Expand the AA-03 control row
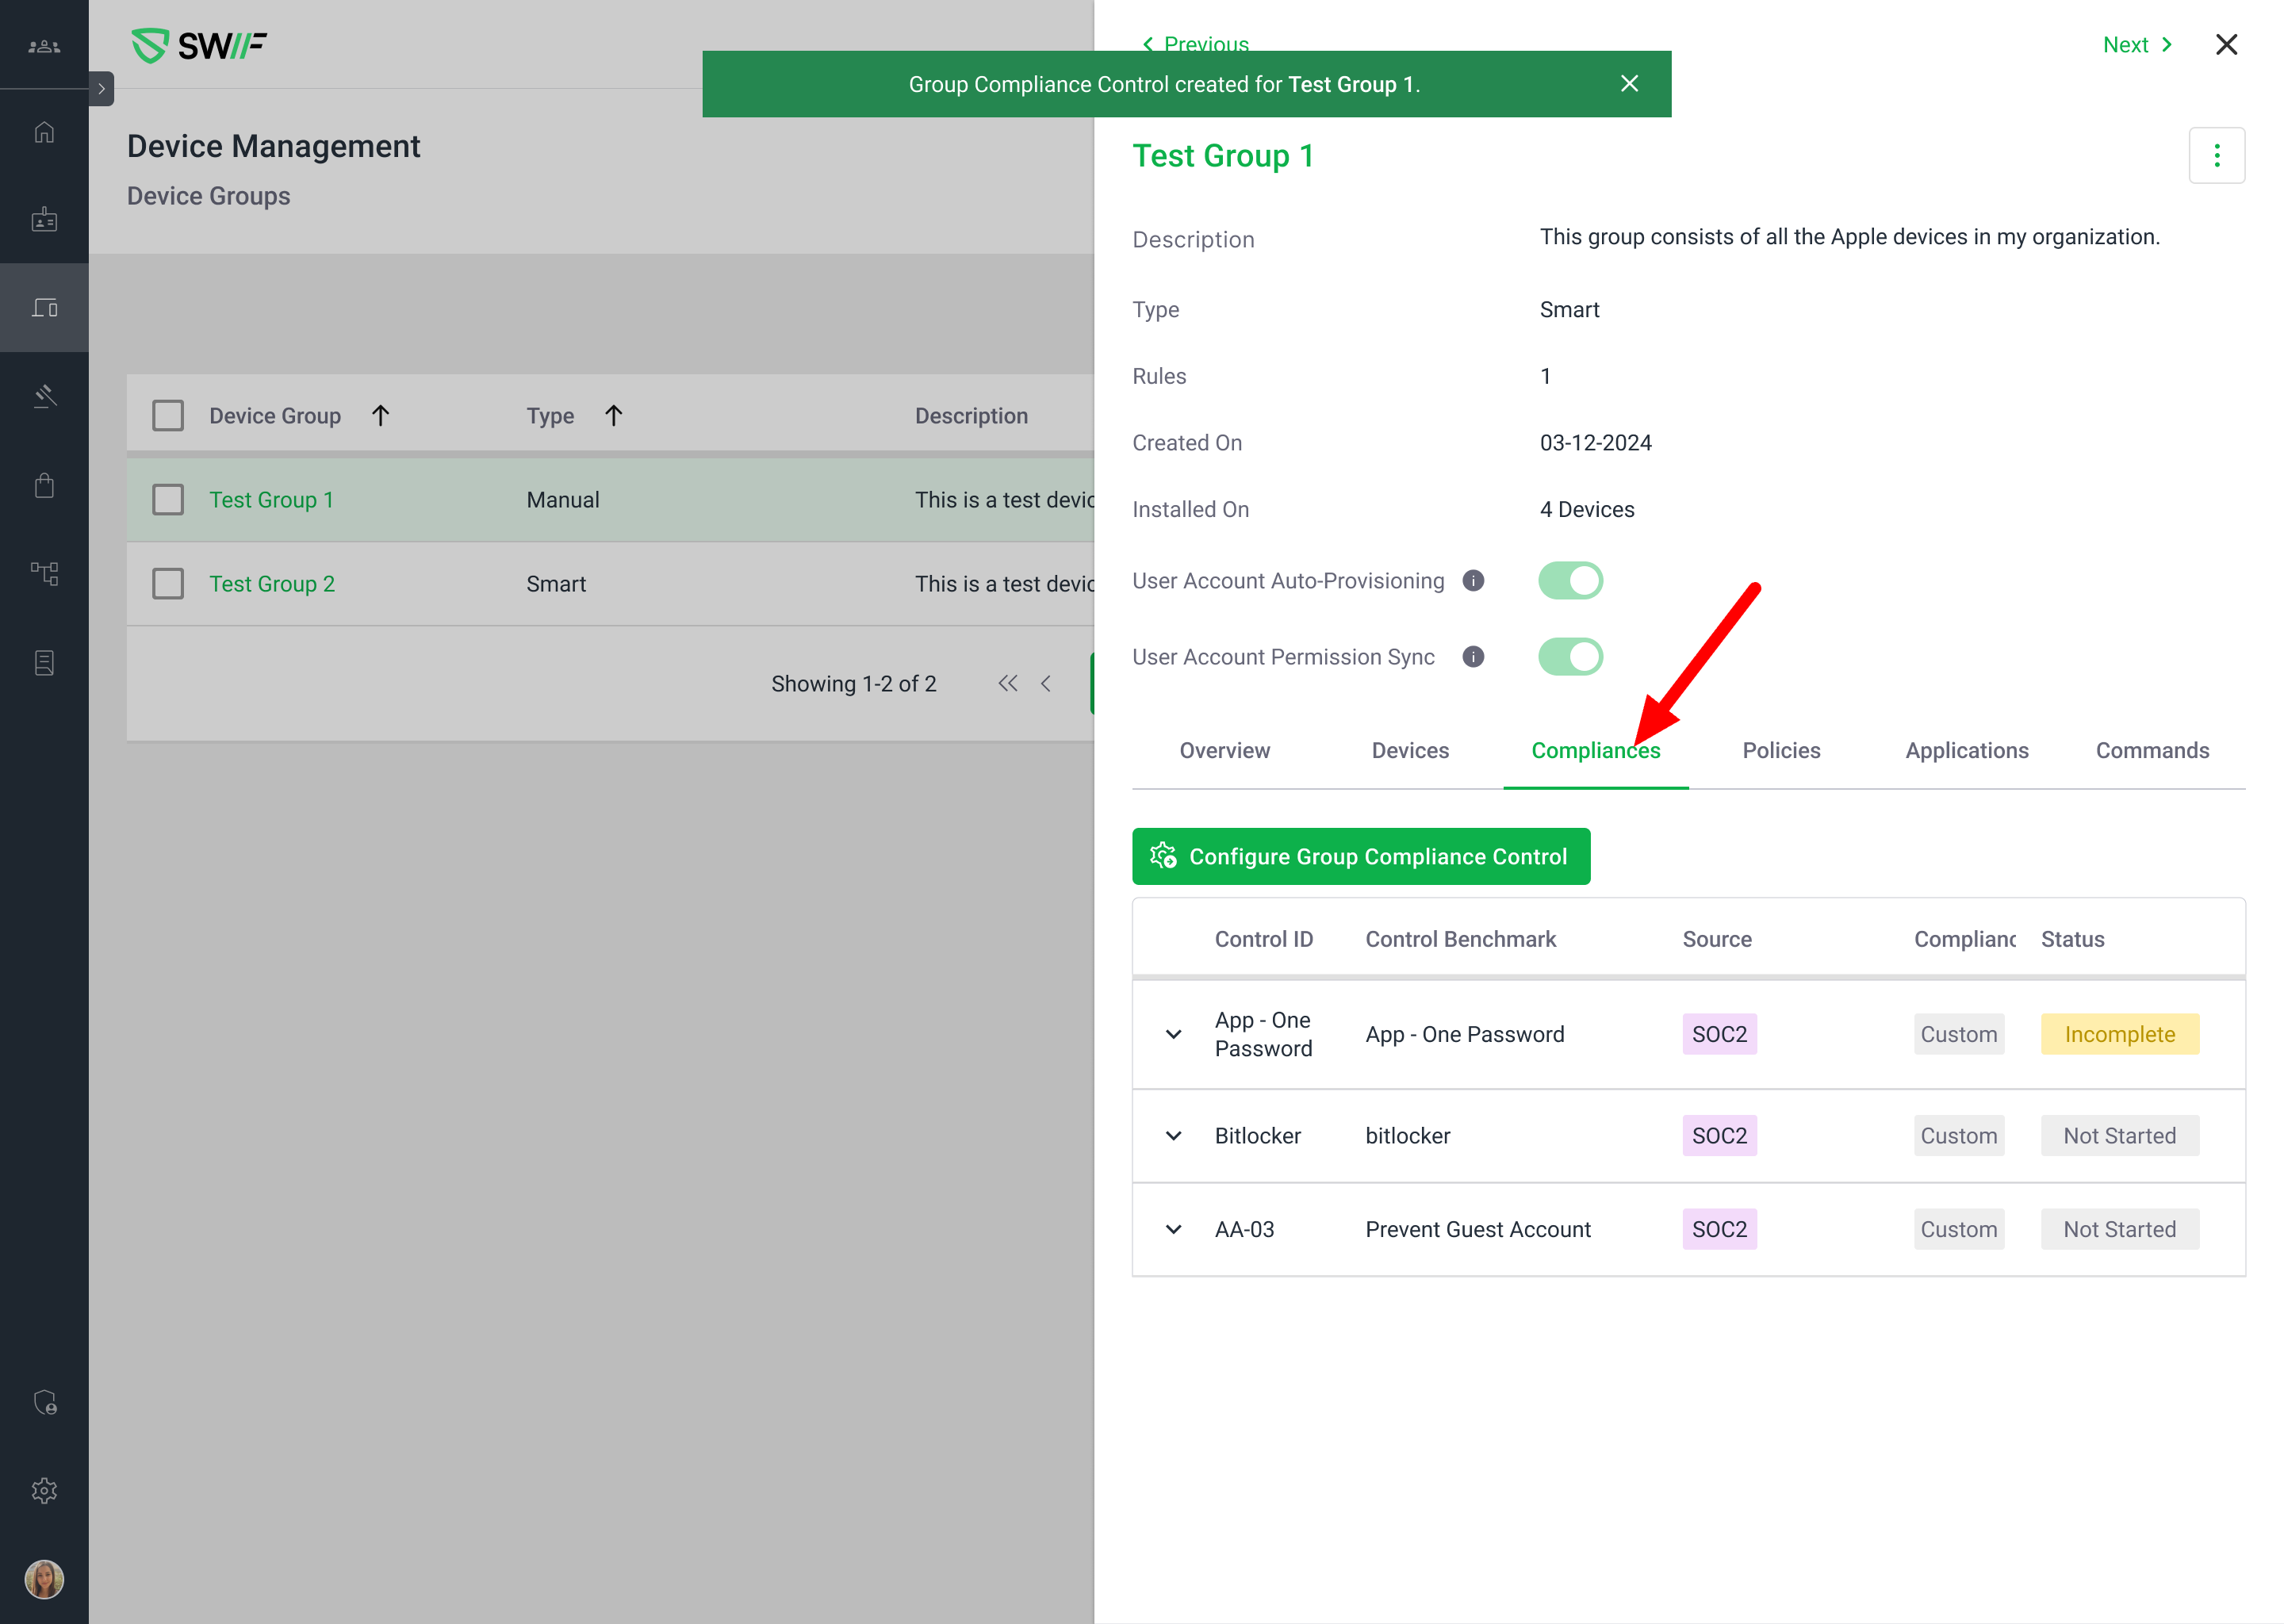Screen dimensions: 2284x1624 (x=1173, y=1230)
